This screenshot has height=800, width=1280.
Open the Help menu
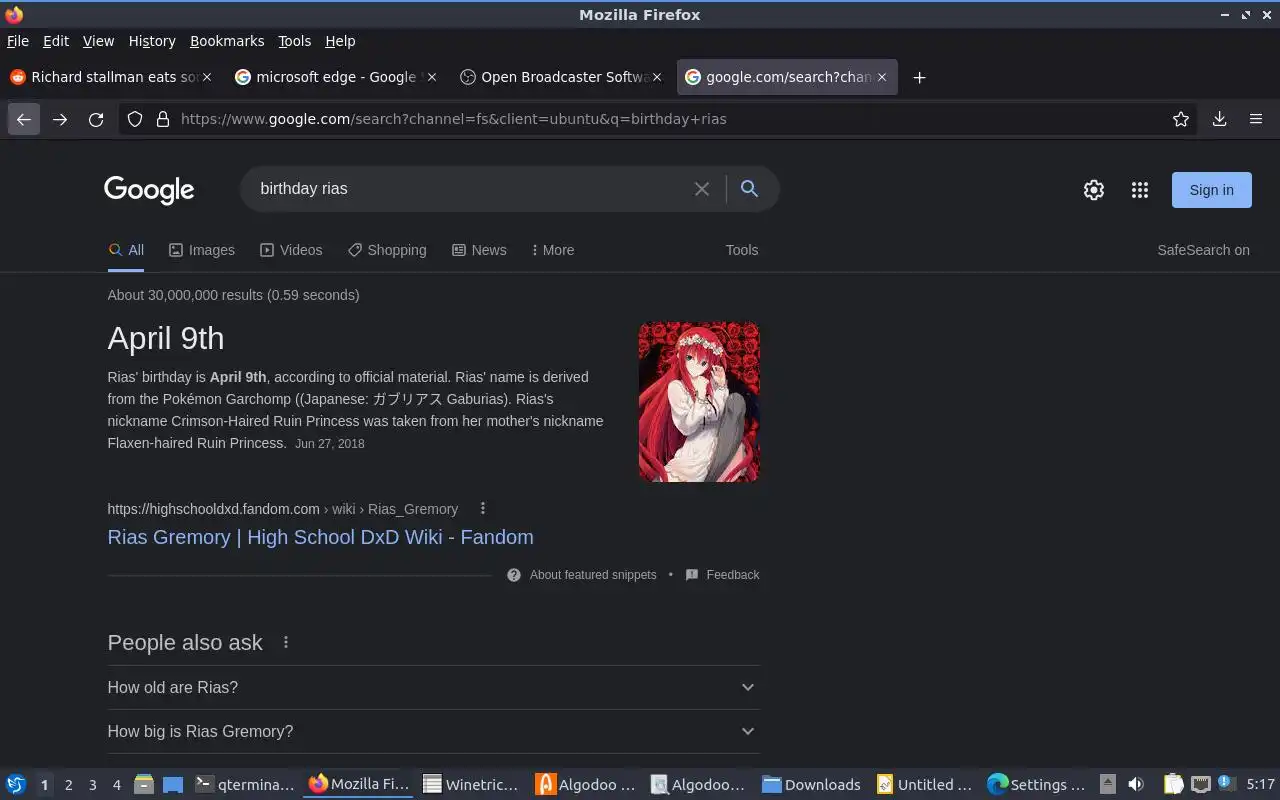[340, 41]
